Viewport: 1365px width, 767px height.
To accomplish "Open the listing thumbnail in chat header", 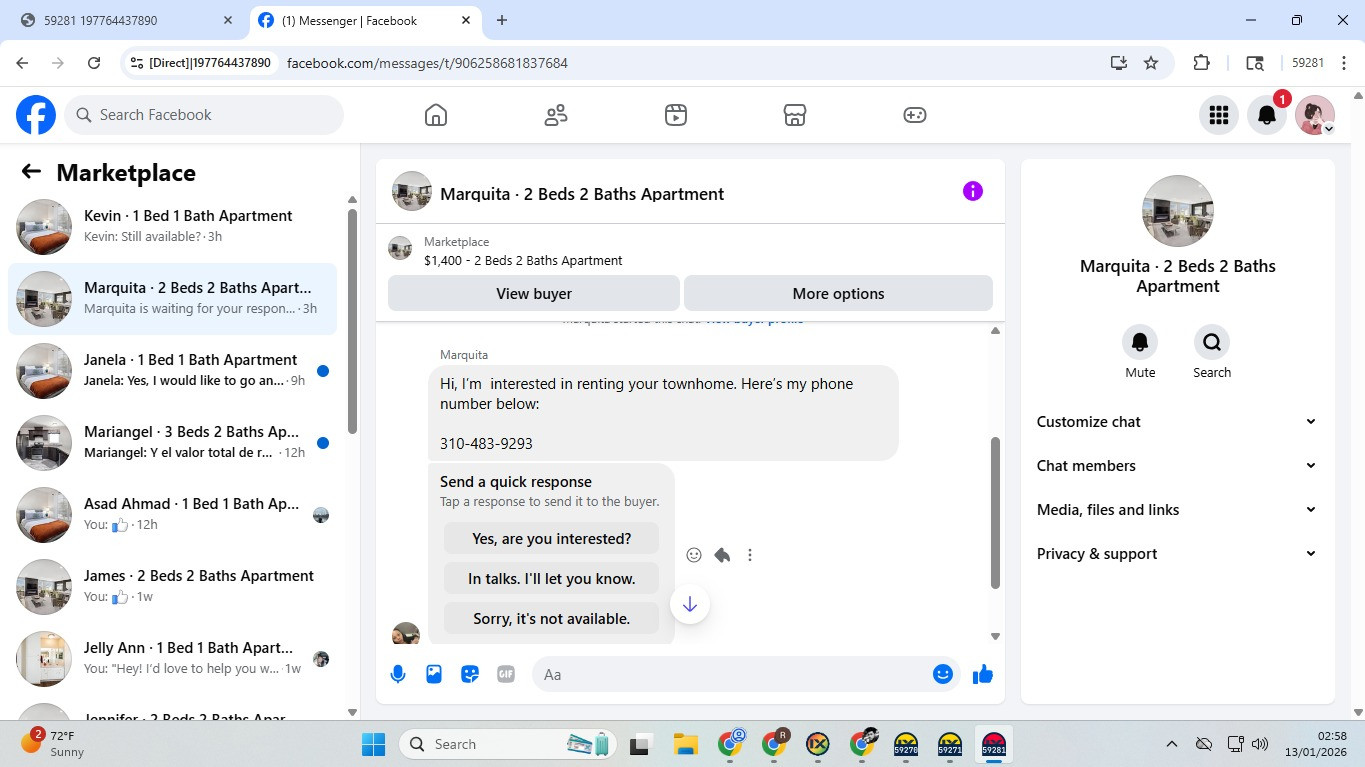I will tap(412, 191).
